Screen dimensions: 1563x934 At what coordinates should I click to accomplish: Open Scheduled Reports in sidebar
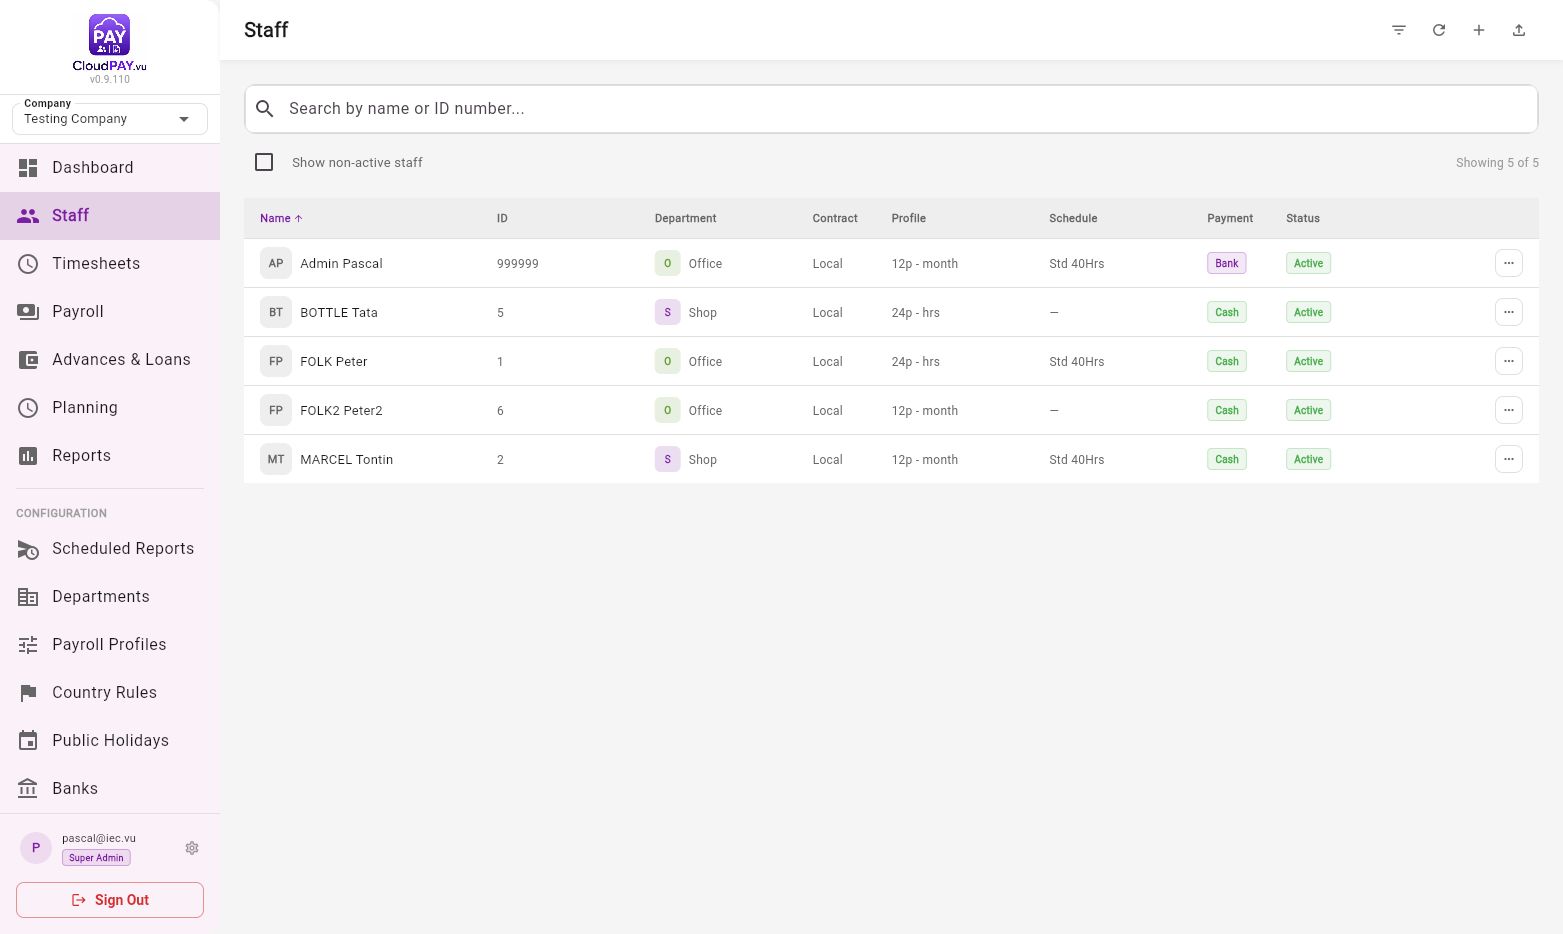click(x=110, y=549)
